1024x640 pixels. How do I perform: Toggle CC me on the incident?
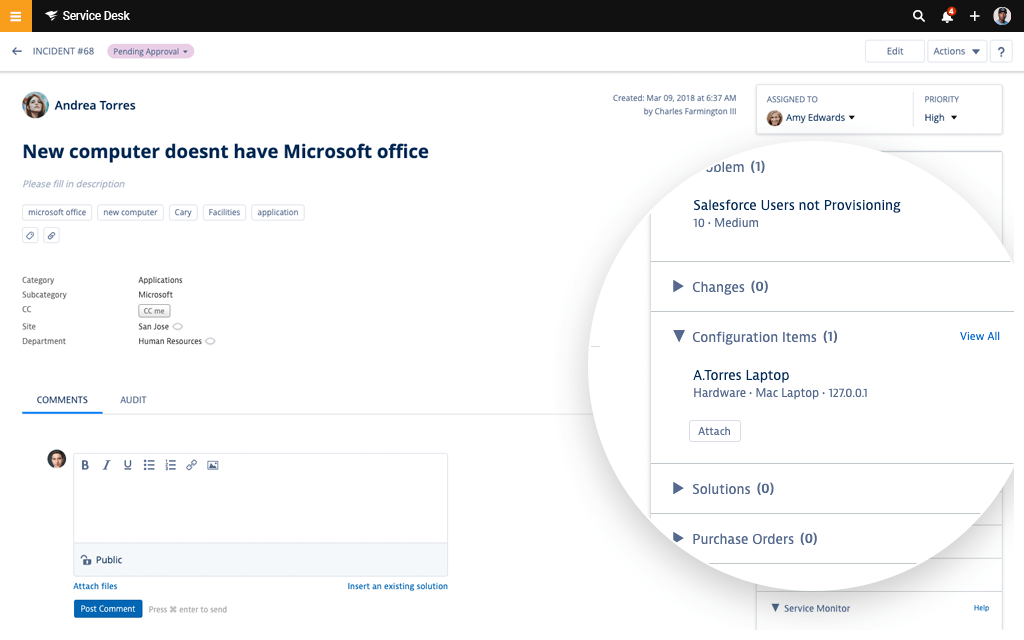coord(153,310)
